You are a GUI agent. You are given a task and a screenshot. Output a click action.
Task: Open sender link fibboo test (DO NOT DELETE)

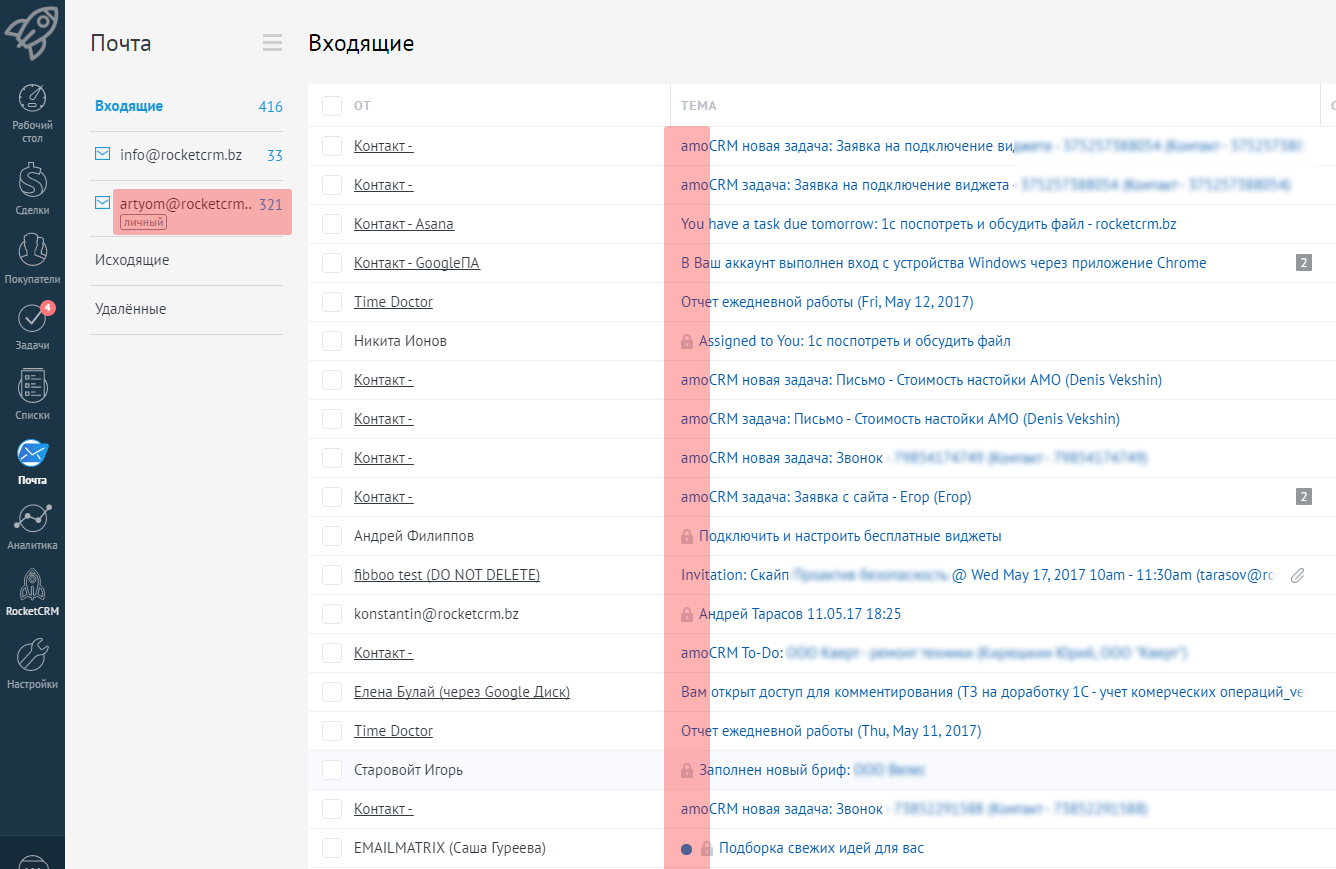(447, 575)
